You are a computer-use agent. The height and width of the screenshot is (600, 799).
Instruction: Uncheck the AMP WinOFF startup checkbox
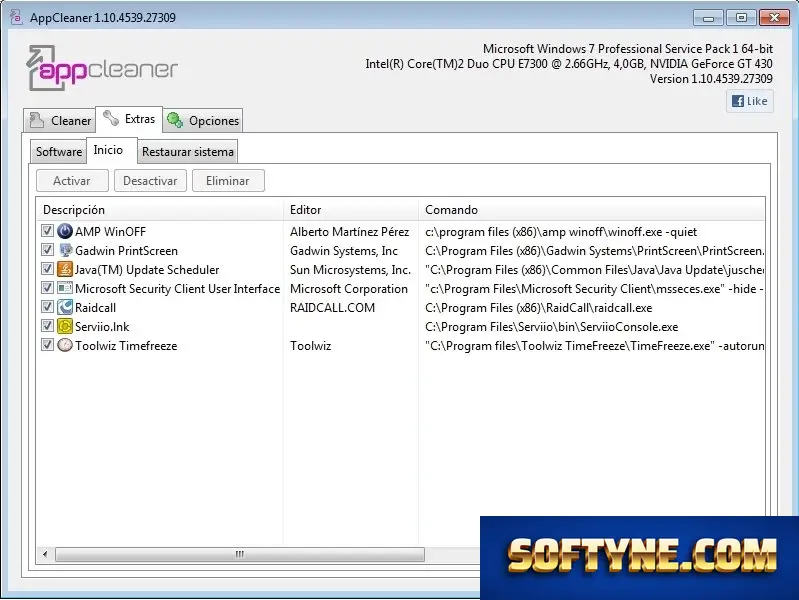coord(47,231)
